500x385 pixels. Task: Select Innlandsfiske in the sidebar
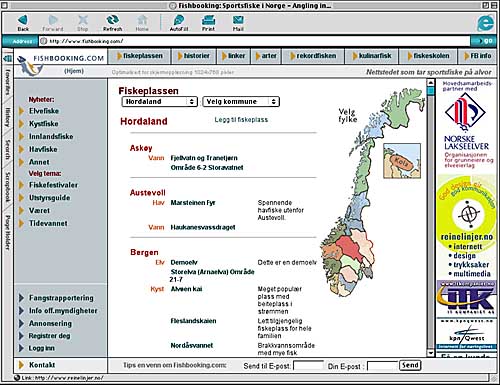click(x=51, y=137)
